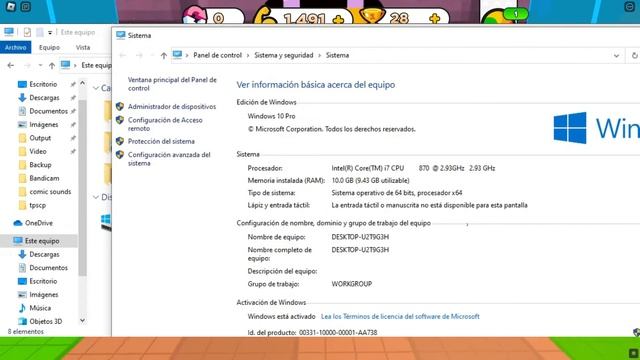Select Música under Este equipo
The image size is (640, 360).
[x=40, y=308]
